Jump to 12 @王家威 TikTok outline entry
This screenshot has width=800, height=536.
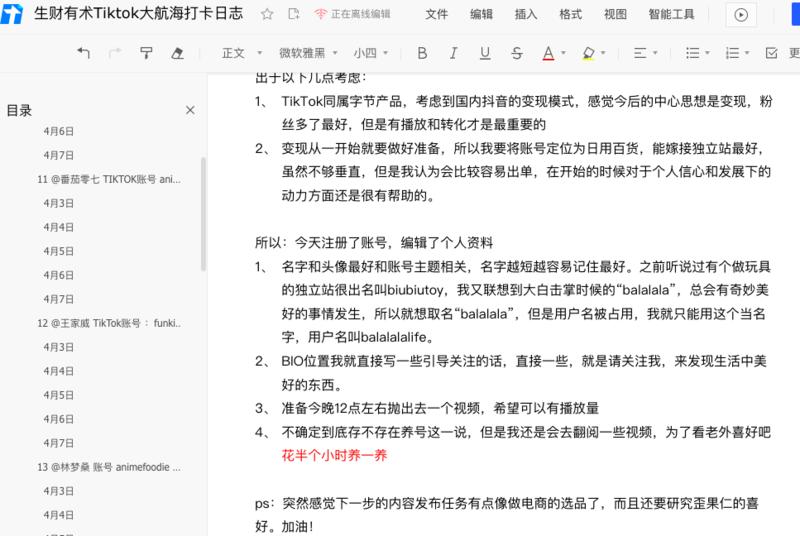pyautogui.click(x=109, y=323)
